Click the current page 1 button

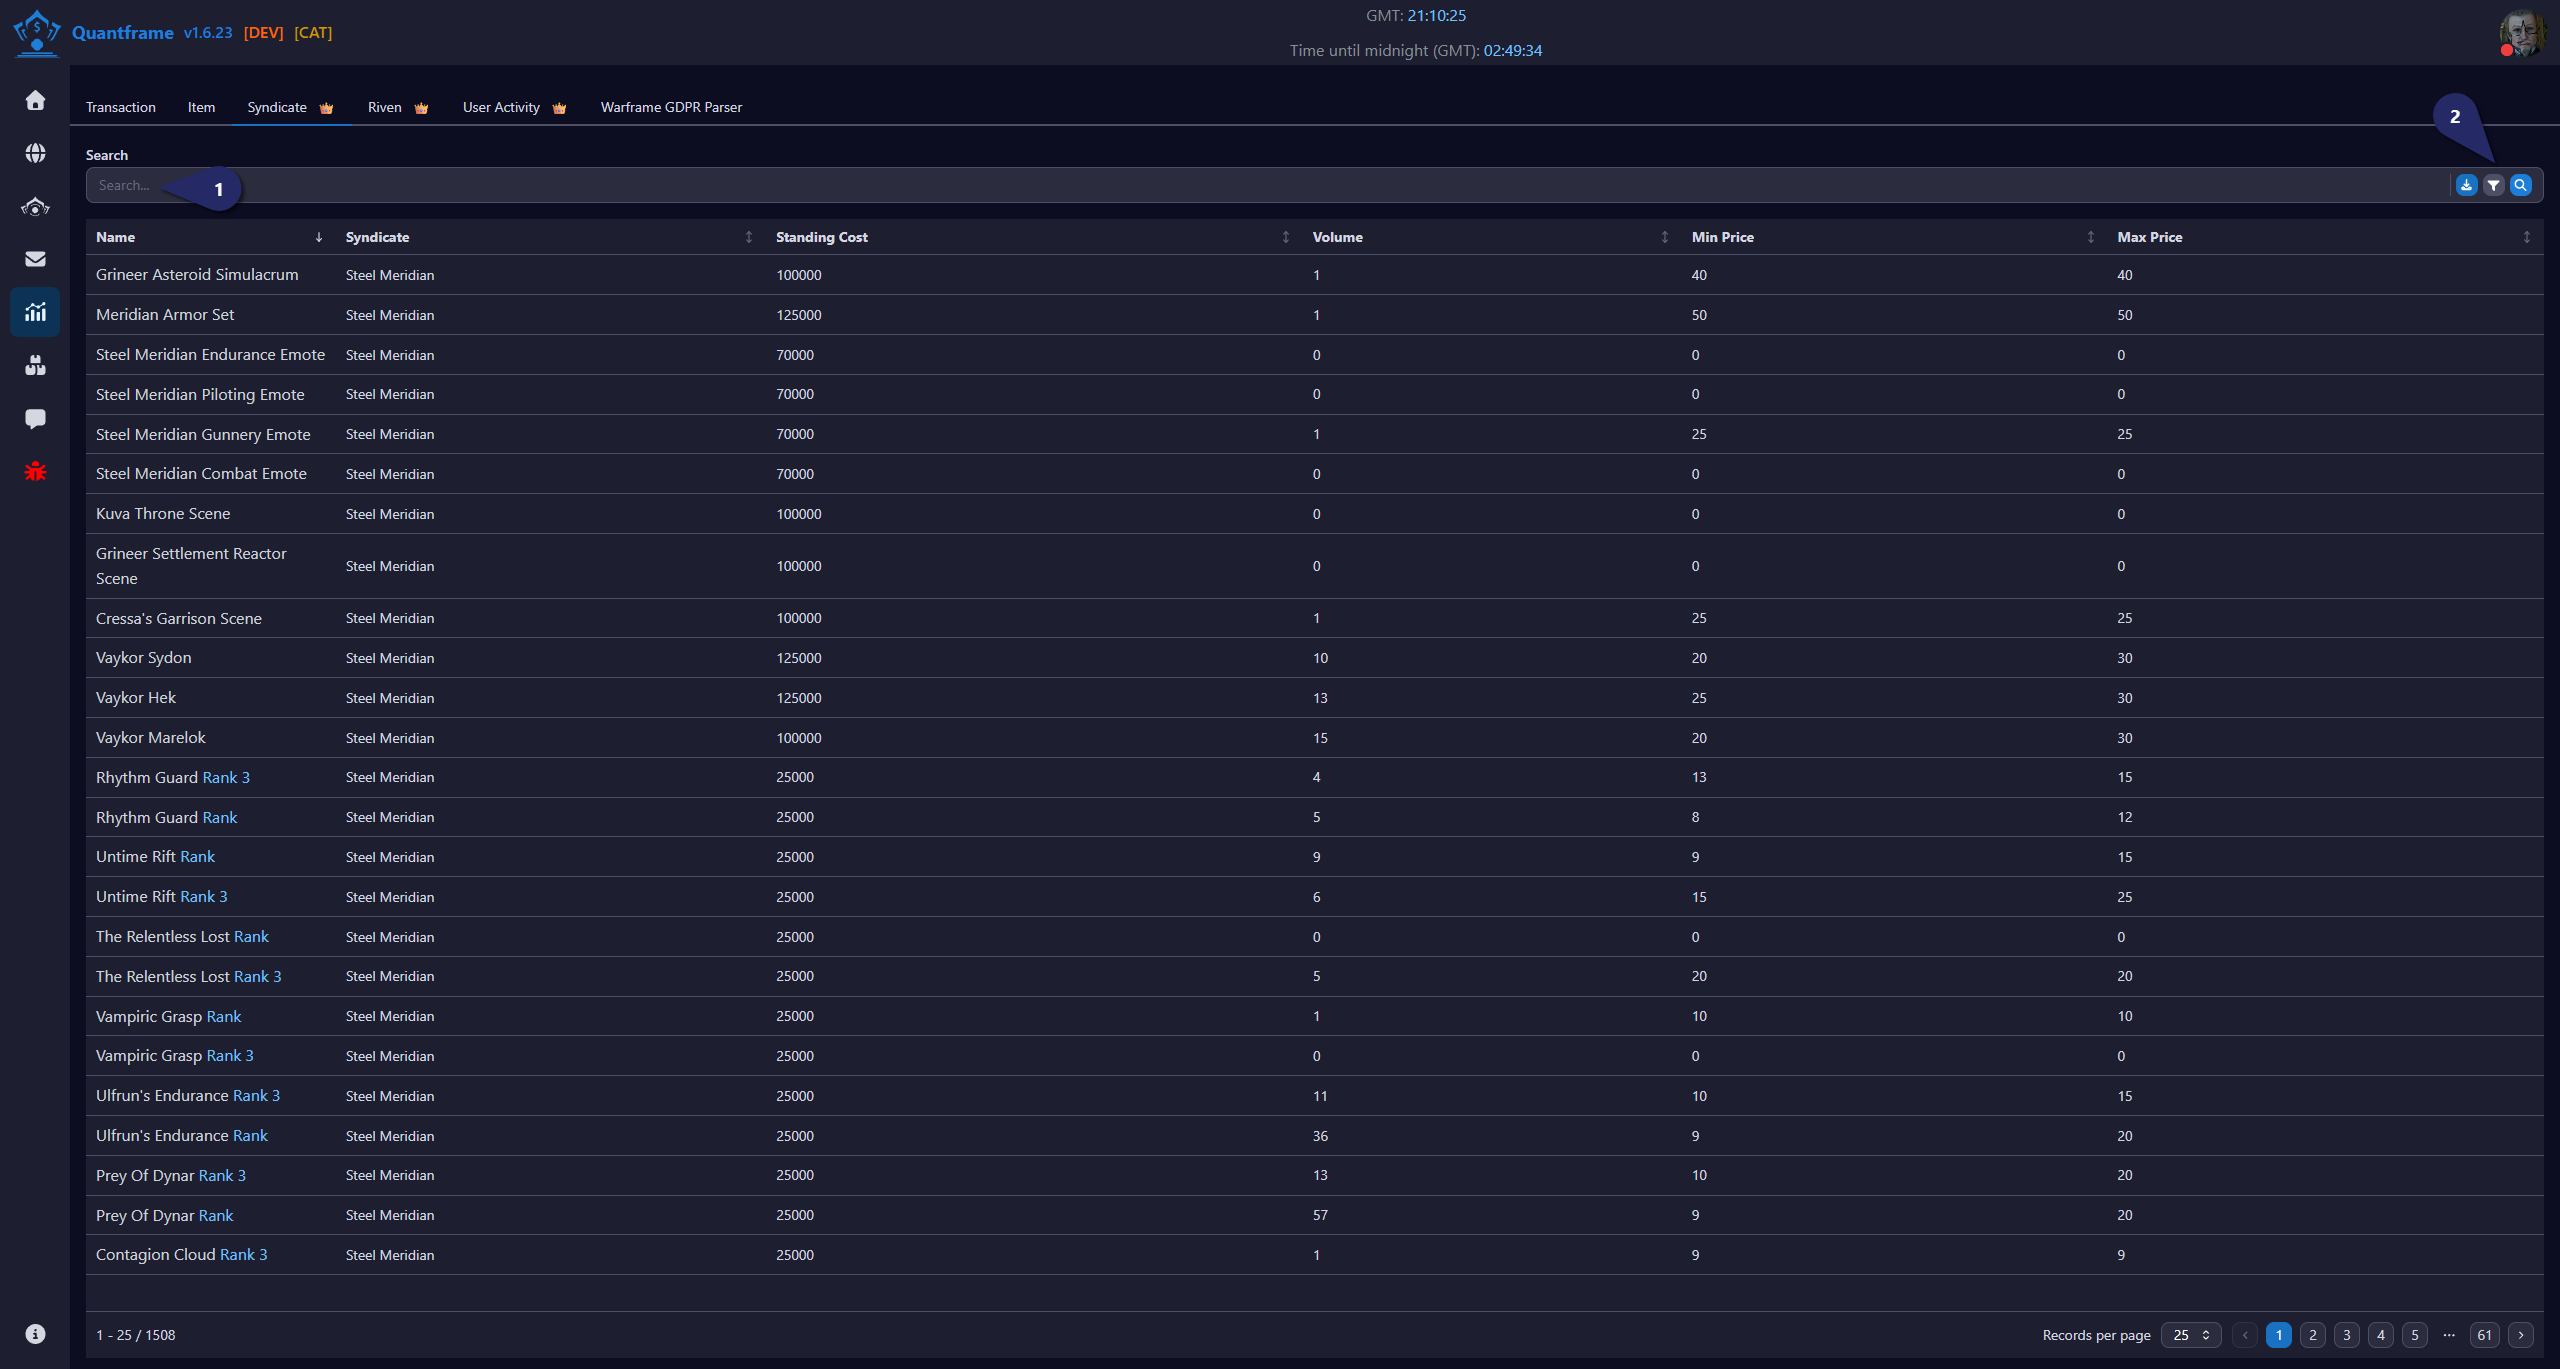2279,1335
